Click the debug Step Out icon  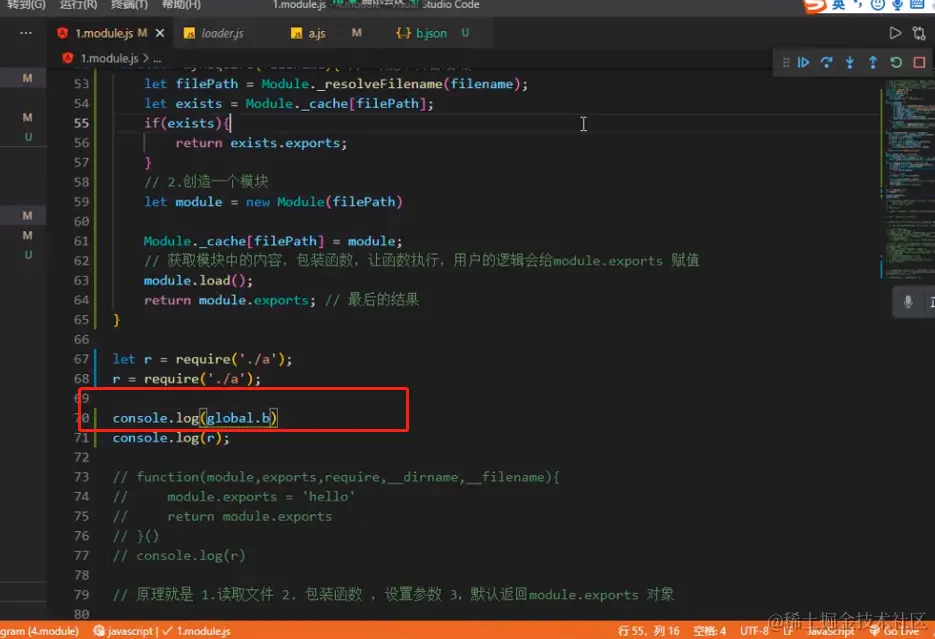(x=873, y=63)
